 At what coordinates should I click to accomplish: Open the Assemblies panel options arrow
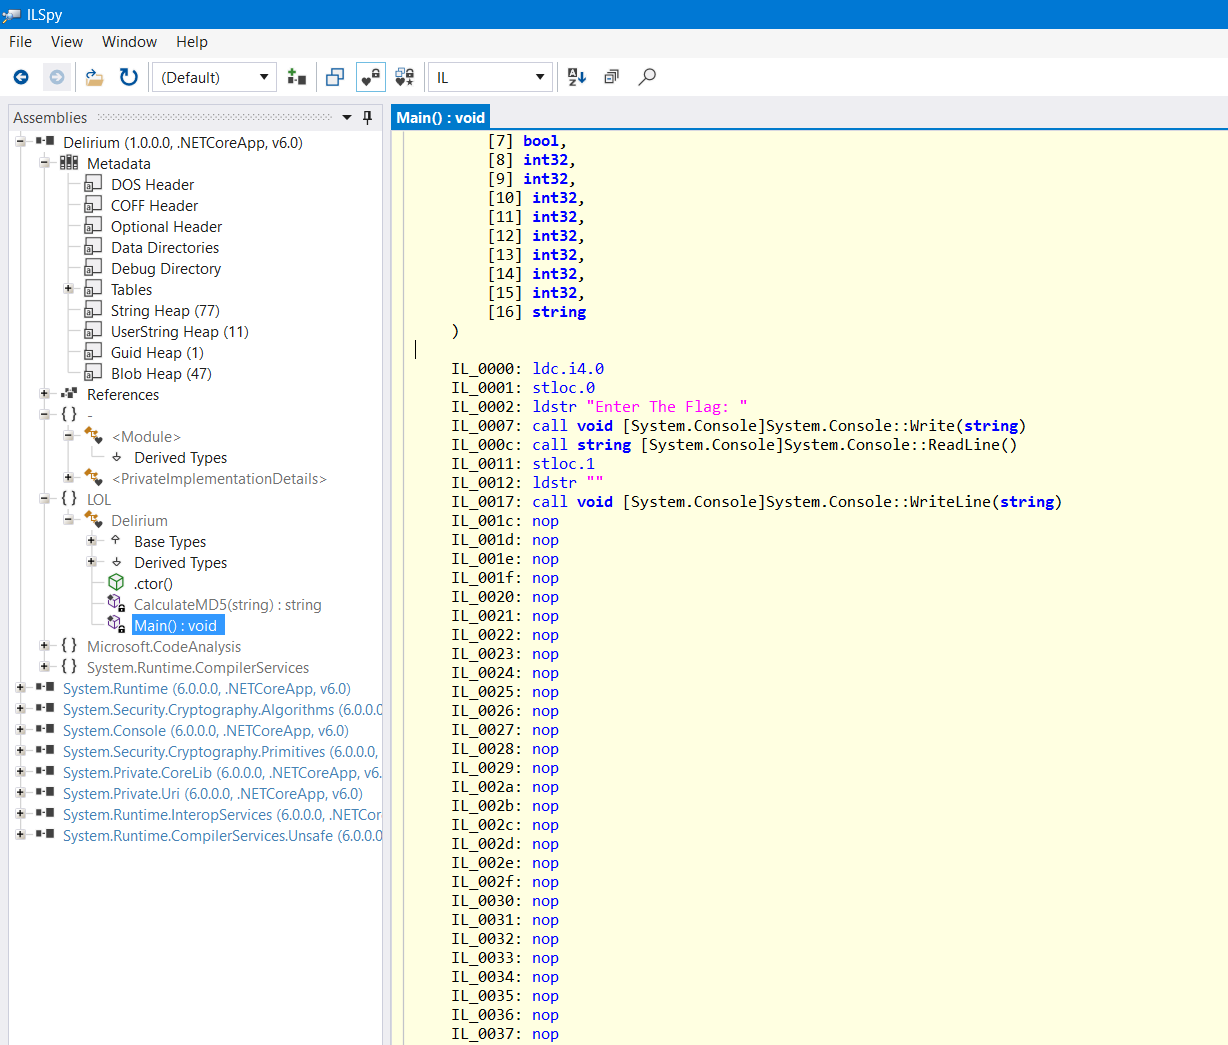(x=347, y=118)
